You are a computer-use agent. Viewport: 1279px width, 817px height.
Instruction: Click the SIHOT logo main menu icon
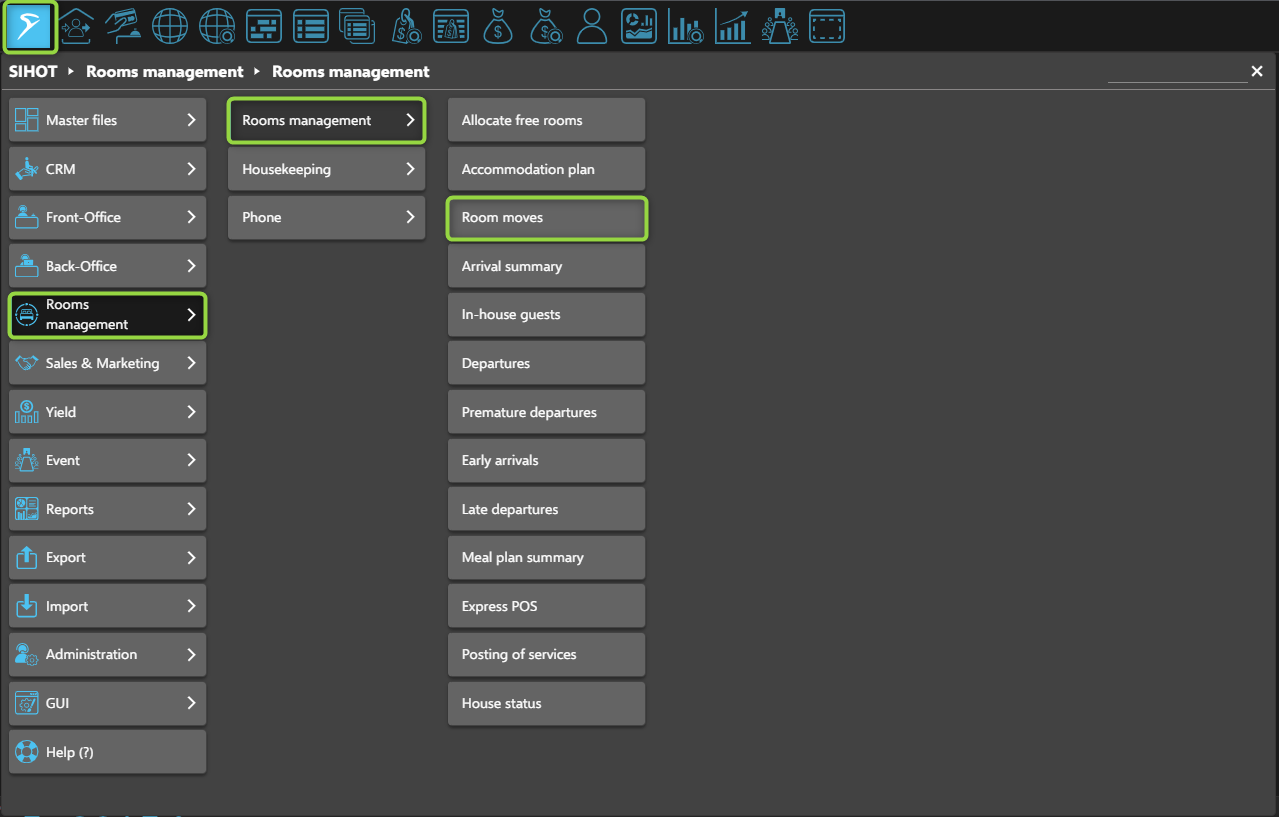pyautogui.click(x=30, y=27)
